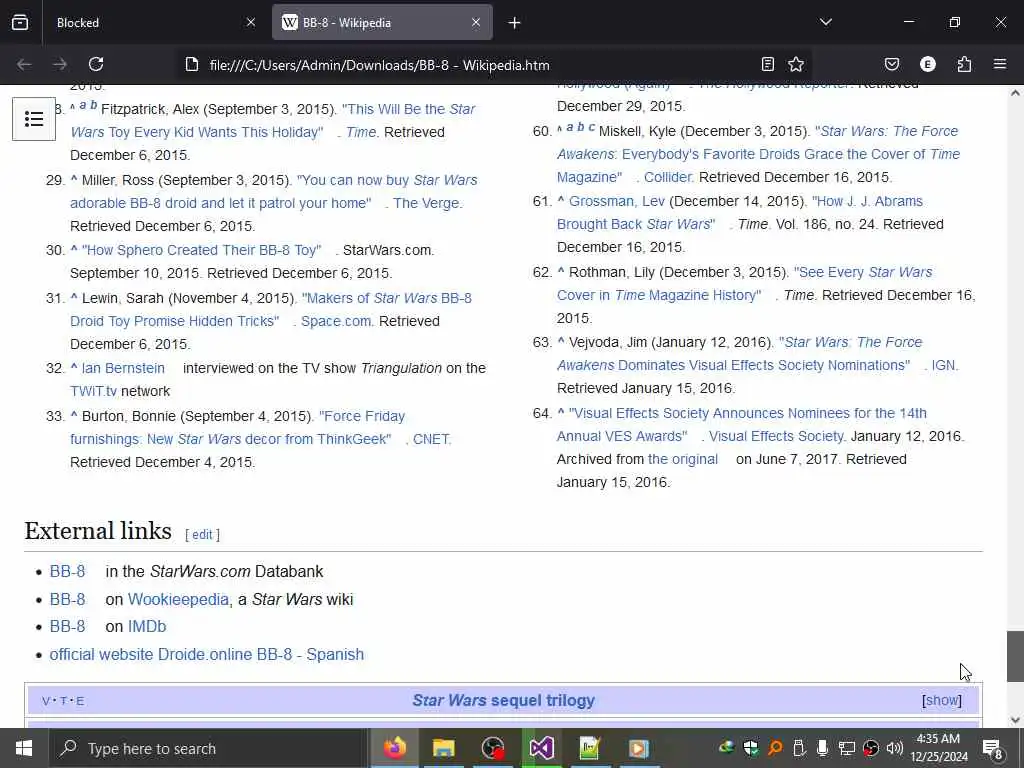Go back one page

coord(24,64)
